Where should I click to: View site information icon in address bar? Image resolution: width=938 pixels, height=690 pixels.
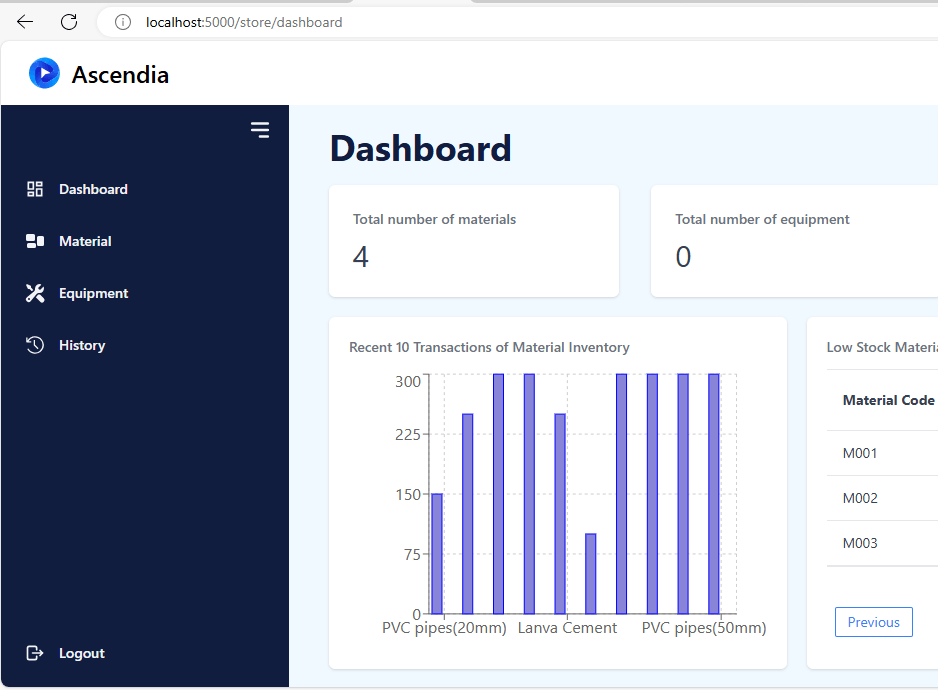[123, 22]
